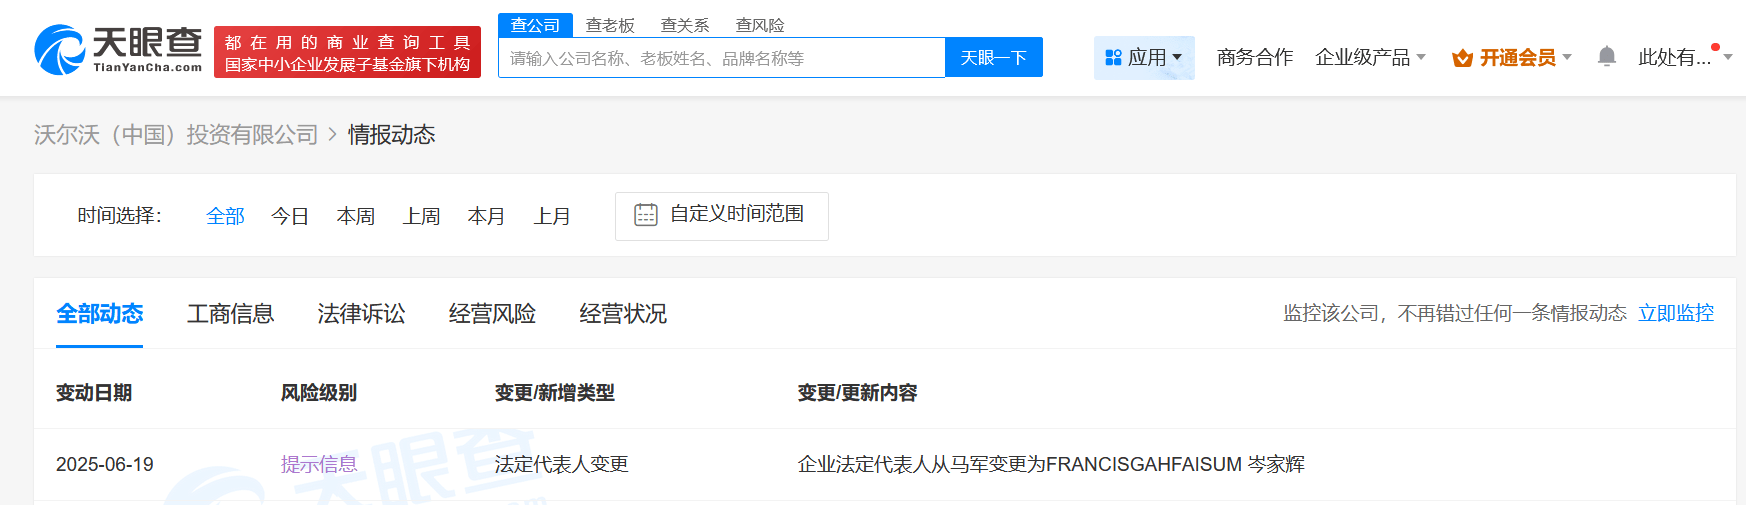Click the date cell 2025-06-19
The image size is (1746, 505).
point(105,464)
